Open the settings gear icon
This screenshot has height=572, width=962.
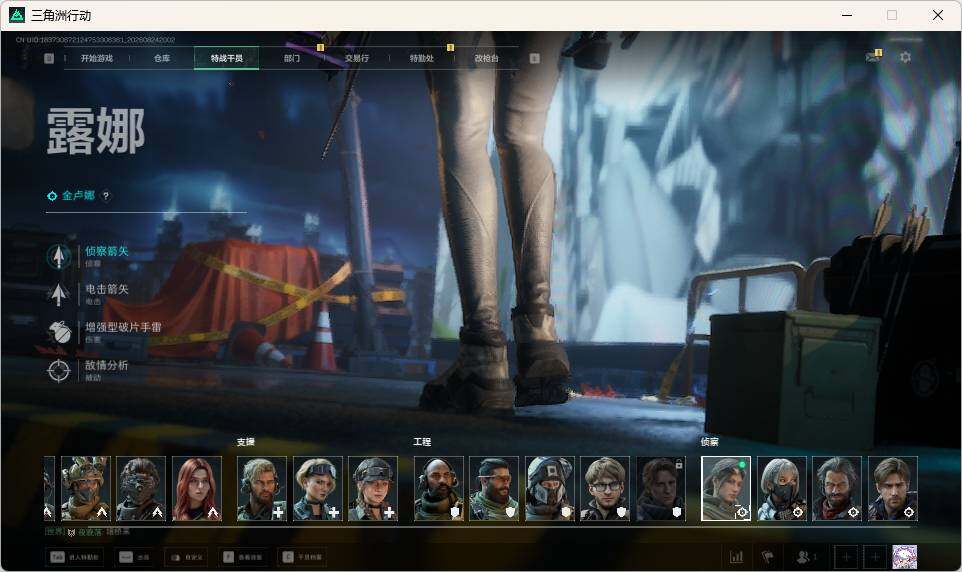(905, 57)
